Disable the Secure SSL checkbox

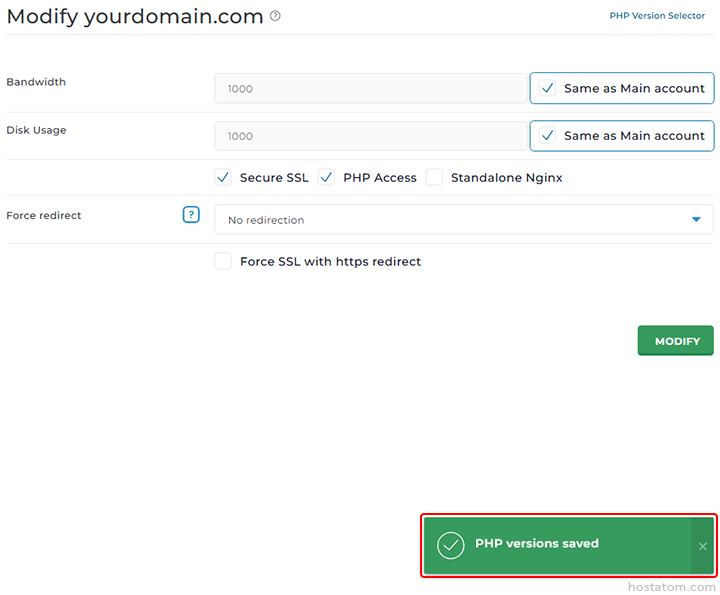coord(223,178)
